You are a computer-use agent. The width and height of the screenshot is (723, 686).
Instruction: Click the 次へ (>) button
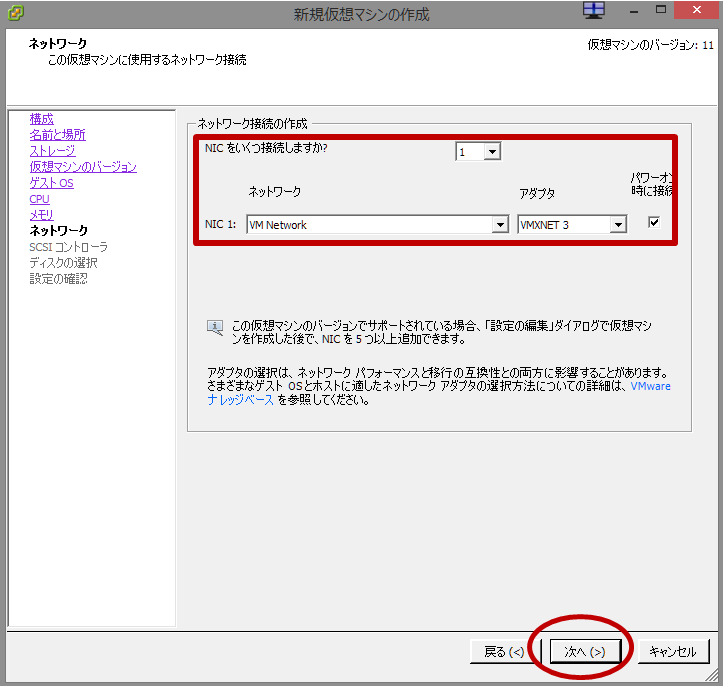(x=585, y=651)
